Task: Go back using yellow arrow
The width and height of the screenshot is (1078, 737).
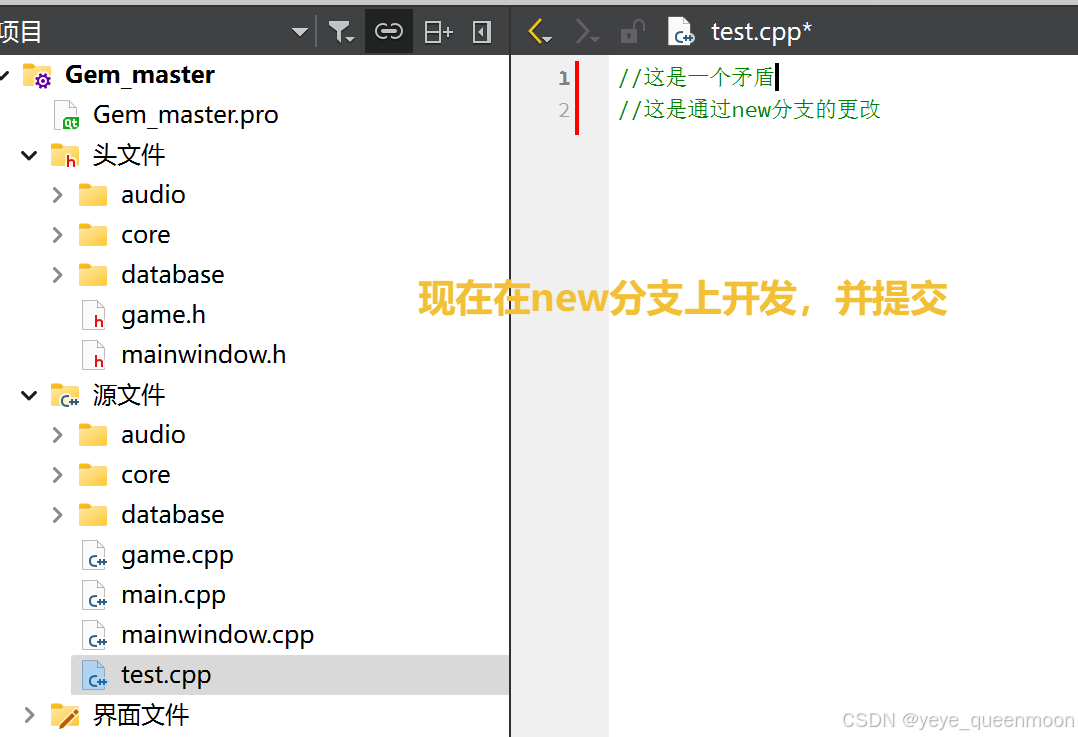Action: coord(539,32)
